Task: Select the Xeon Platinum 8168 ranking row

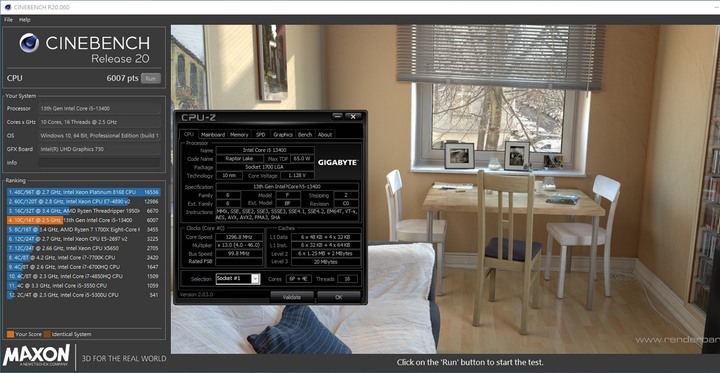Action: [83, 192]
